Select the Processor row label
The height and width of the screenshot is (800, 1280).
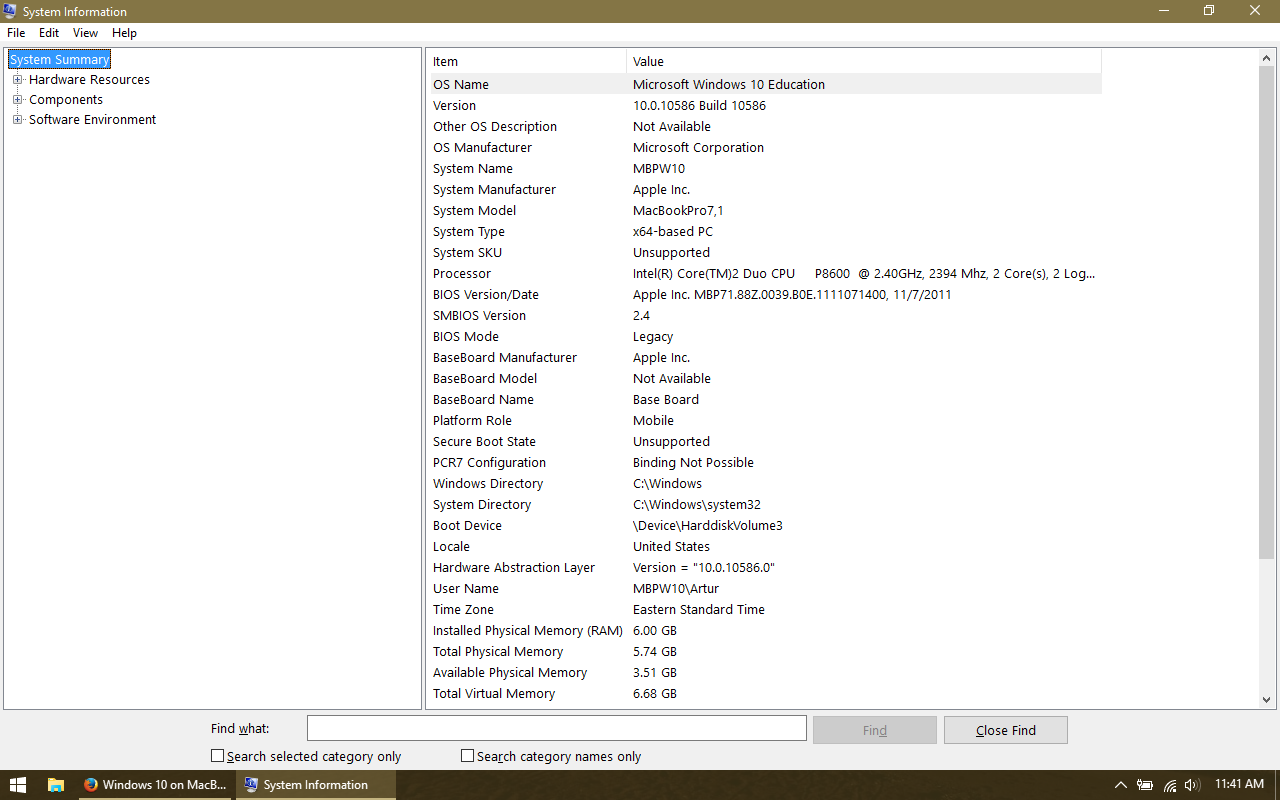[462, 274]
